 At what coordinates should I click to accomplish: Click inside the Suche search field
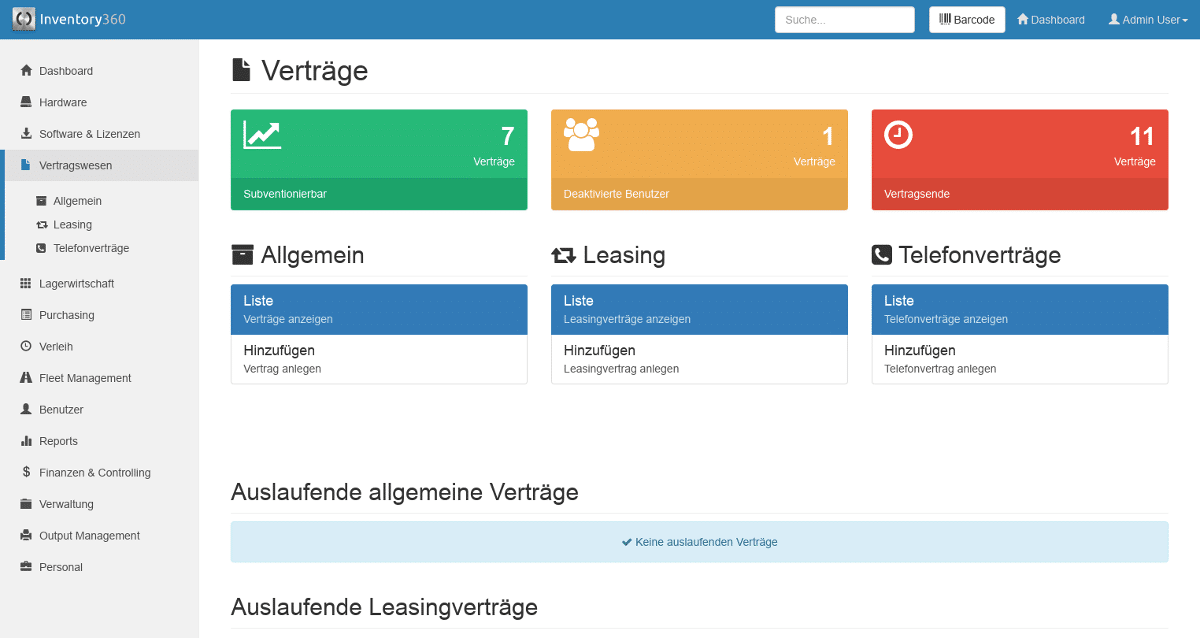click(x=844, y=19)
